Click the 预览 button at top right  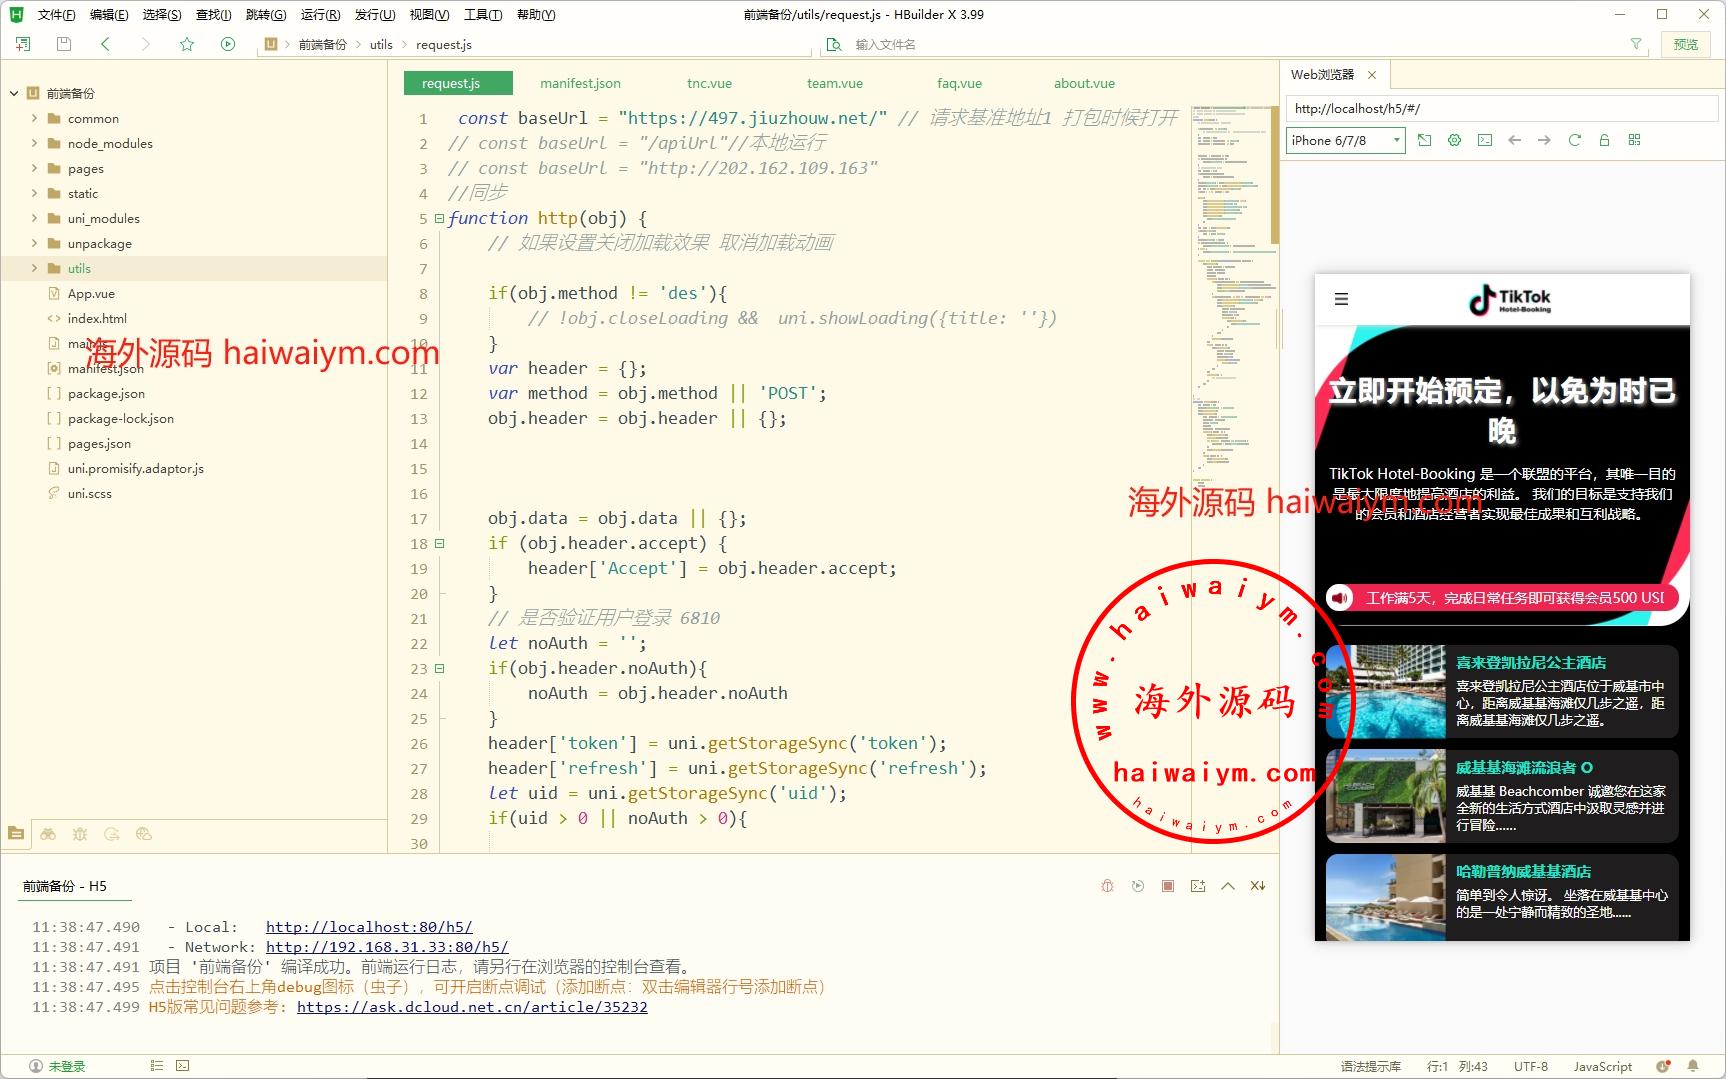click(1685, 44)
